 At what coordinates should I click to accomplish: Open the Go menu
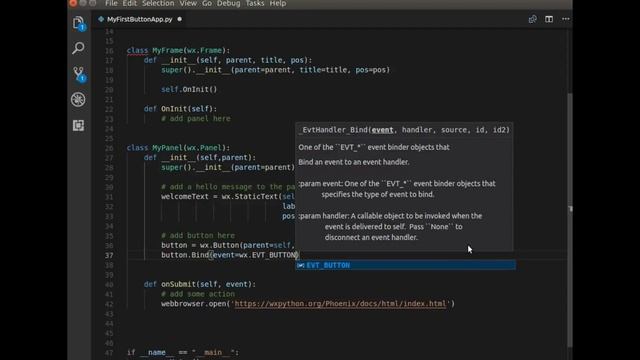click(x=207, y=3)
